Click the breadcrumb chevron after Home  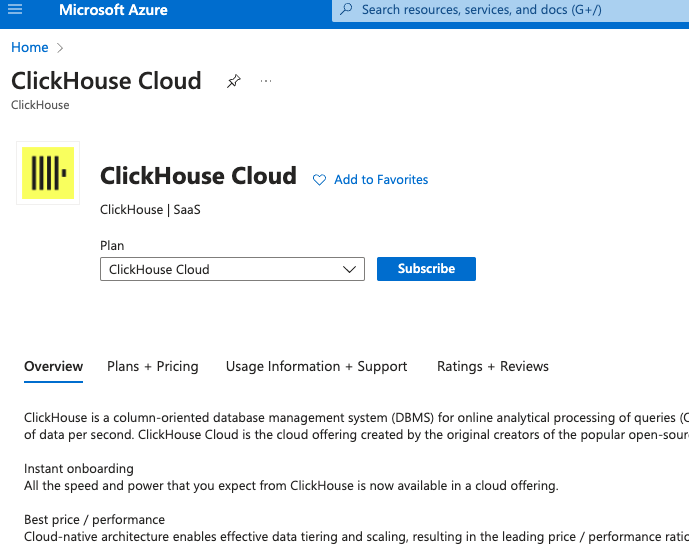coord(61,48)
